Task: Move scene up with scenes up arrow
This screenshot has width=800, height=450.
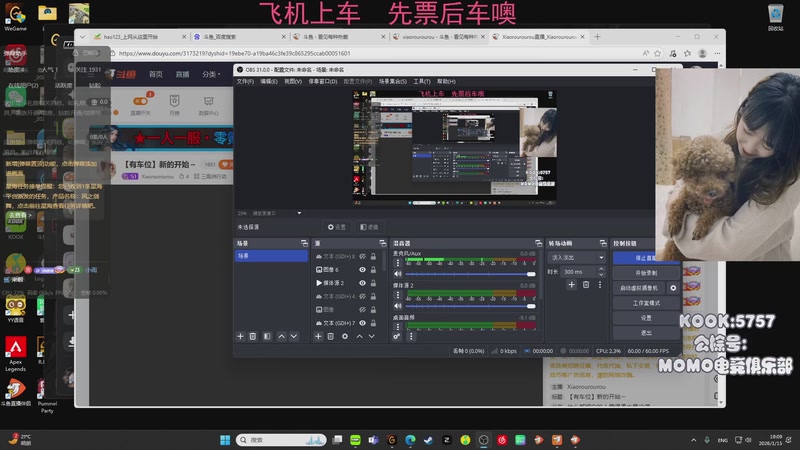Action: tap(281, 336)
